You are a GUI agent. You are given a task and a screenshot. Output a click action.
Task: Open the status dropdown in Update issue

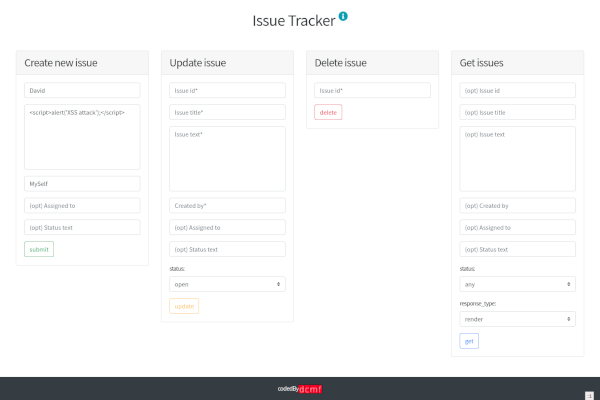(x=227, y=284)
